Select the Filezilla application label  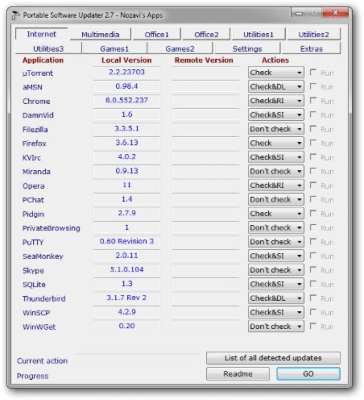tap(35, 129)
